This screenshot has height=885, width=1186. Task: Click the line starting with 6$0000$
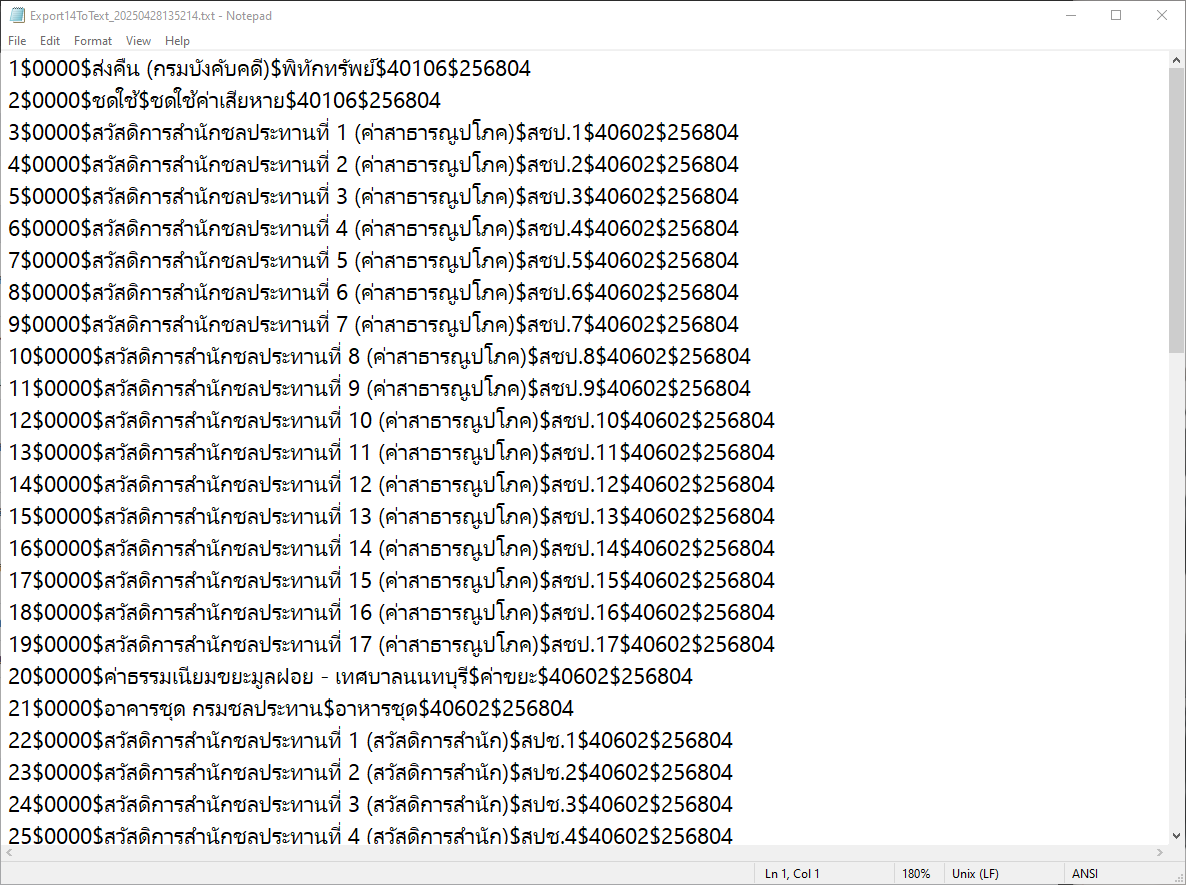[x=373, y=228]
